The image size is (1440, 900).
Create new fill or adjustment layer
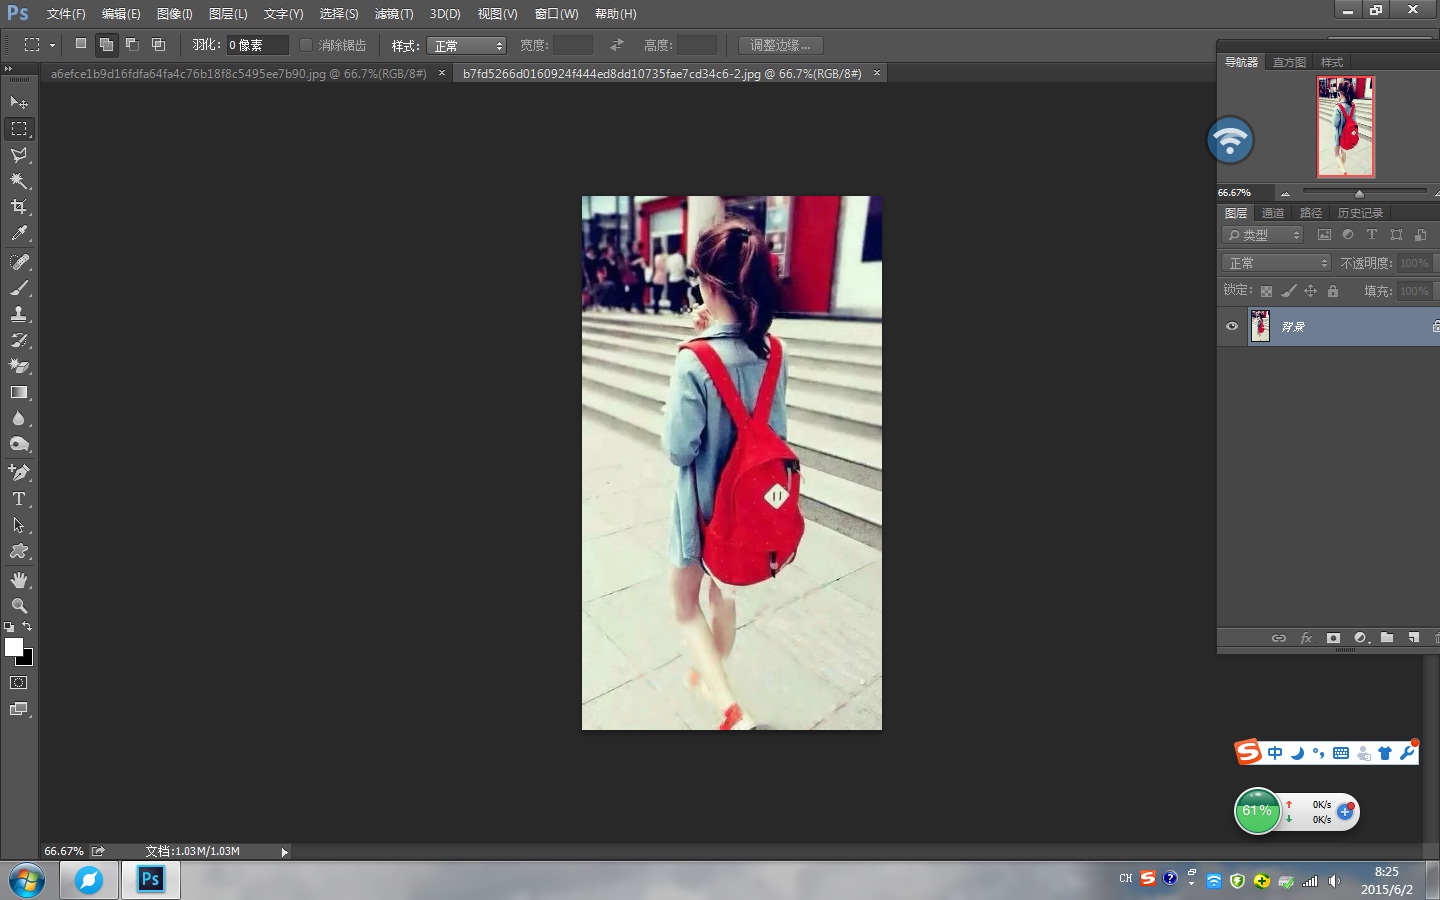1361,638
